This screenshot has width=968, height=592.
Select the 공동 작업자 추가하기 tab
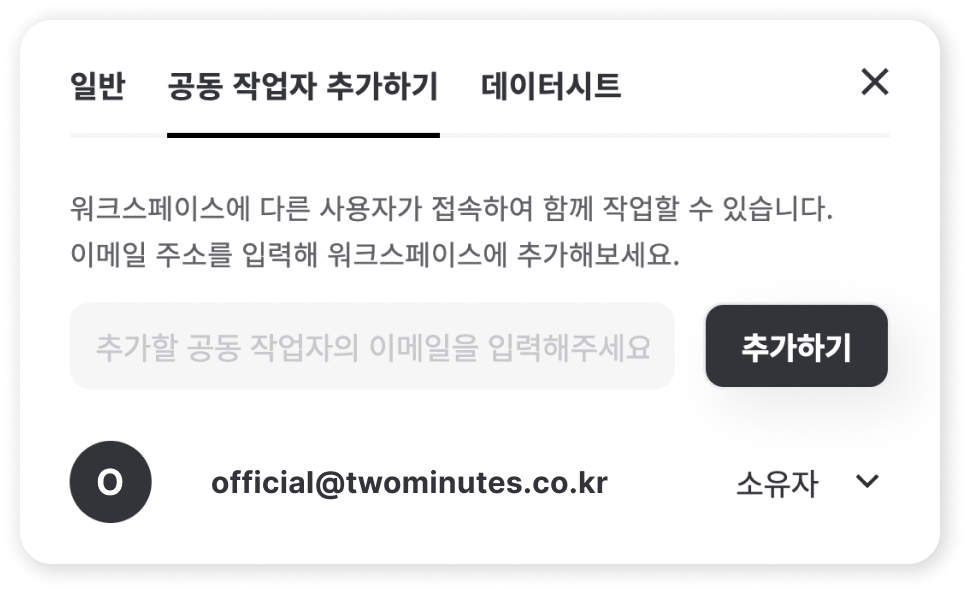[x=303, y=86]
